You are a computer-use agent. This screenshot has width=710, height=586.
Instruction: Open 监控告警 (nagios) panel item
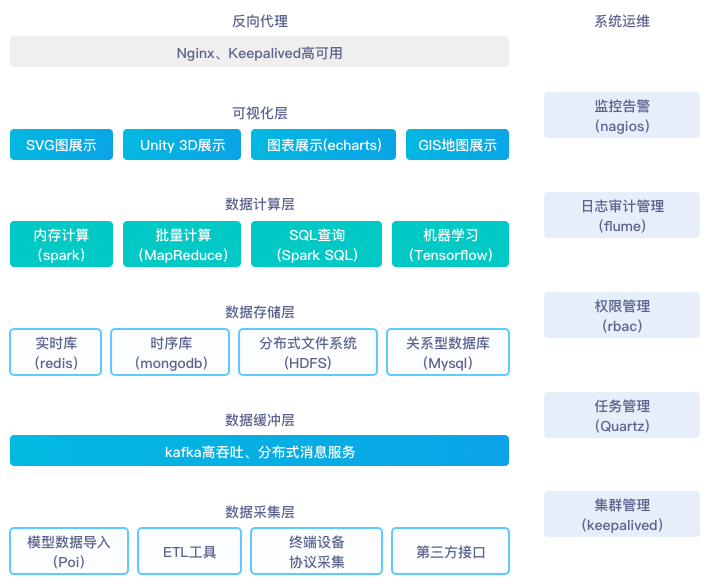tap(621, 115)
